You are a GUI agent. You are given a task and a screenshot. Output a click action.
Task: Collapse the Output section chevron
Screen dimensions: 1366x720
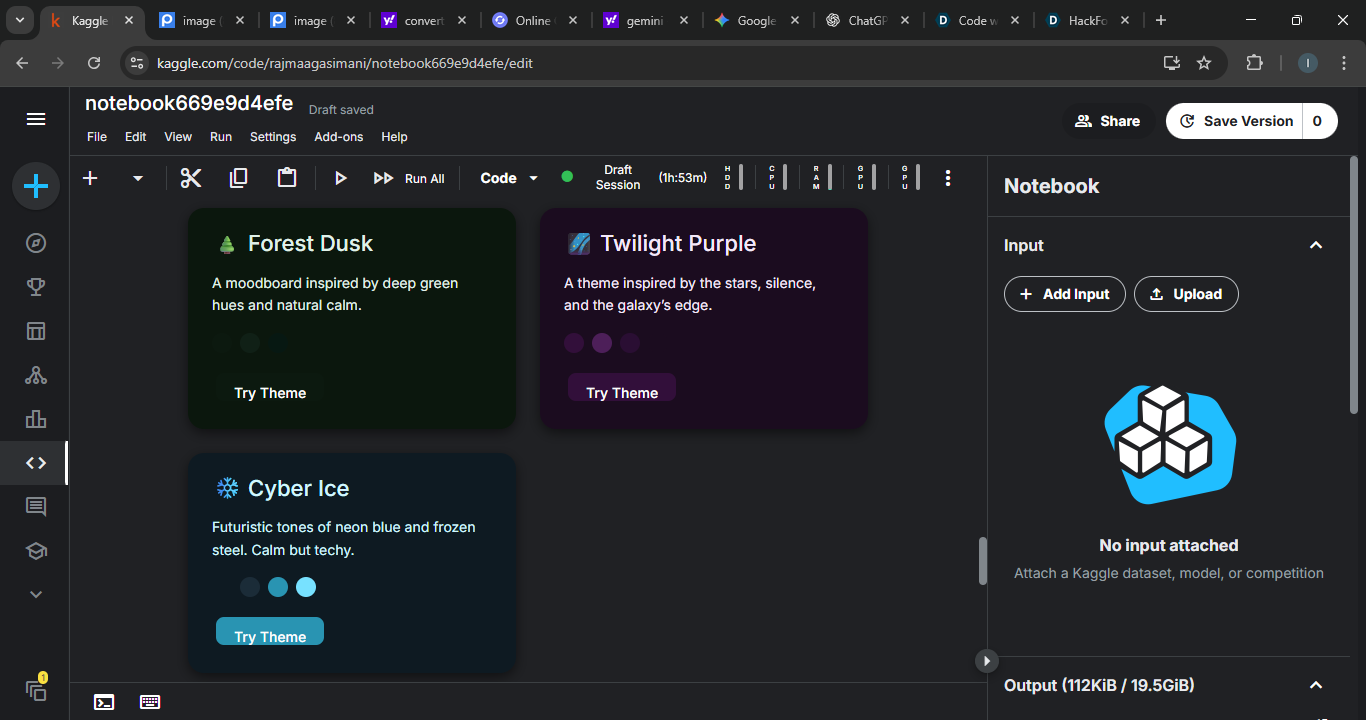(x=1316, y=685)
